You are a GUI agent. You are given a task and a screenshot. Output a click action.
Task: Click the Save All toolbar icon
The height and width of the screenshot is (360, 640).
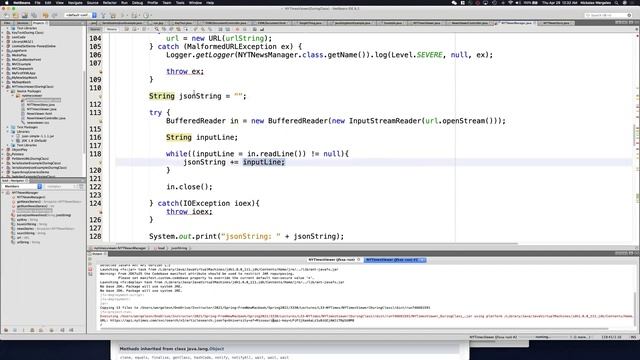34,15
